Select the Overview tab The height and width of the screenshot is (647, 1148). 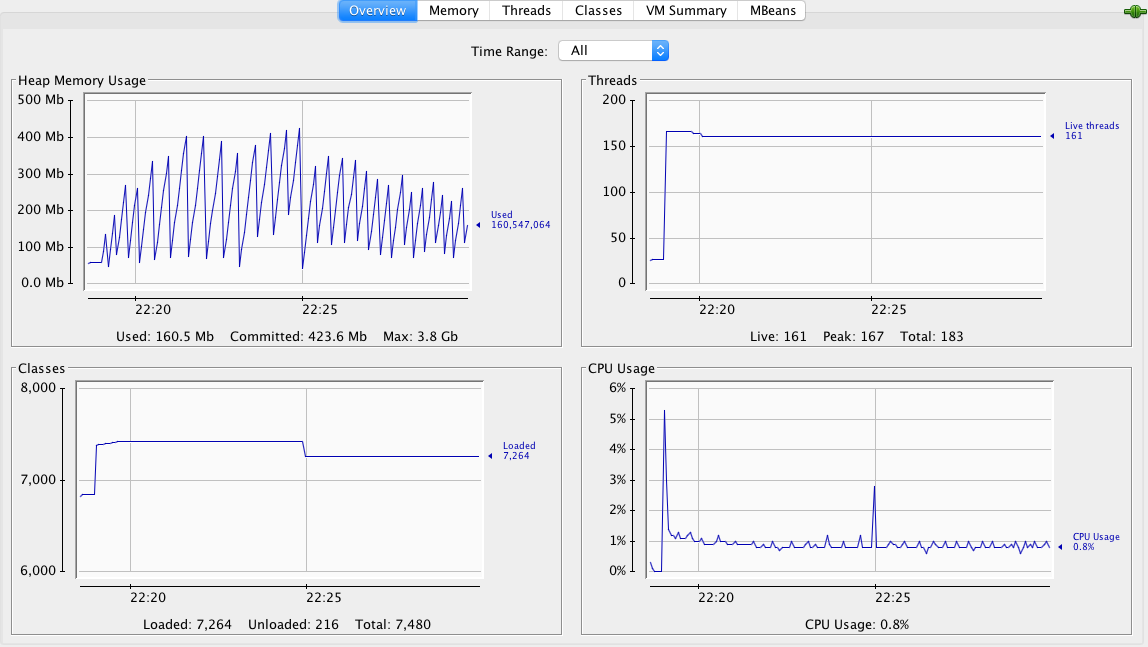coord(378,11)
